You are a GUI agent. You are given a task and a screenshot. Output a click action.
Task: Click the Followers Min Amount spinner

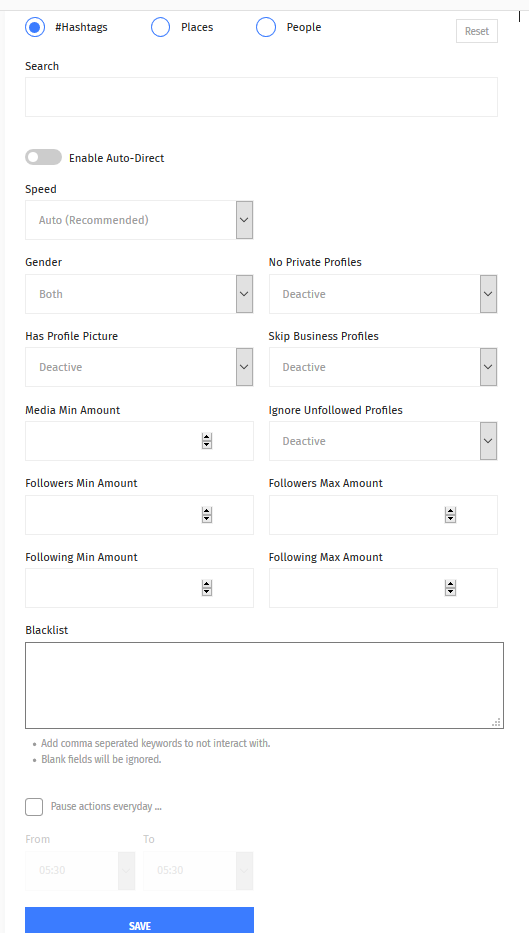point(206,515)
